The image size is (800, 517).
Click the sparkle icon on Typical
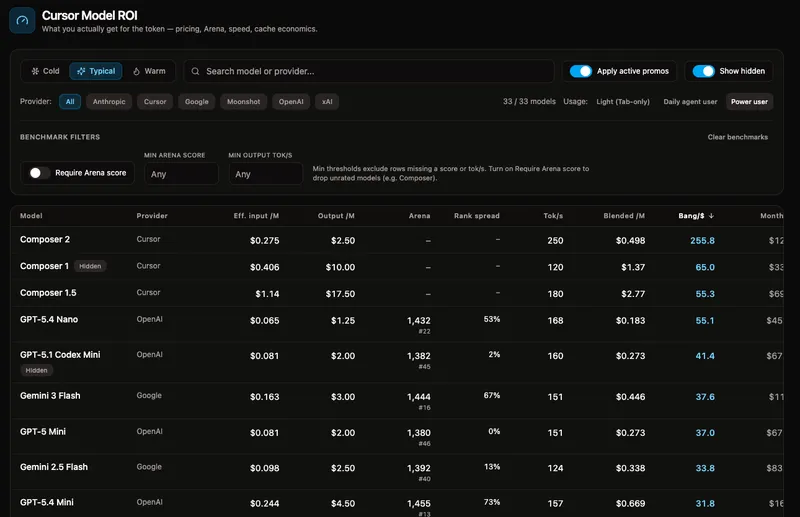[x=81, y=71]
